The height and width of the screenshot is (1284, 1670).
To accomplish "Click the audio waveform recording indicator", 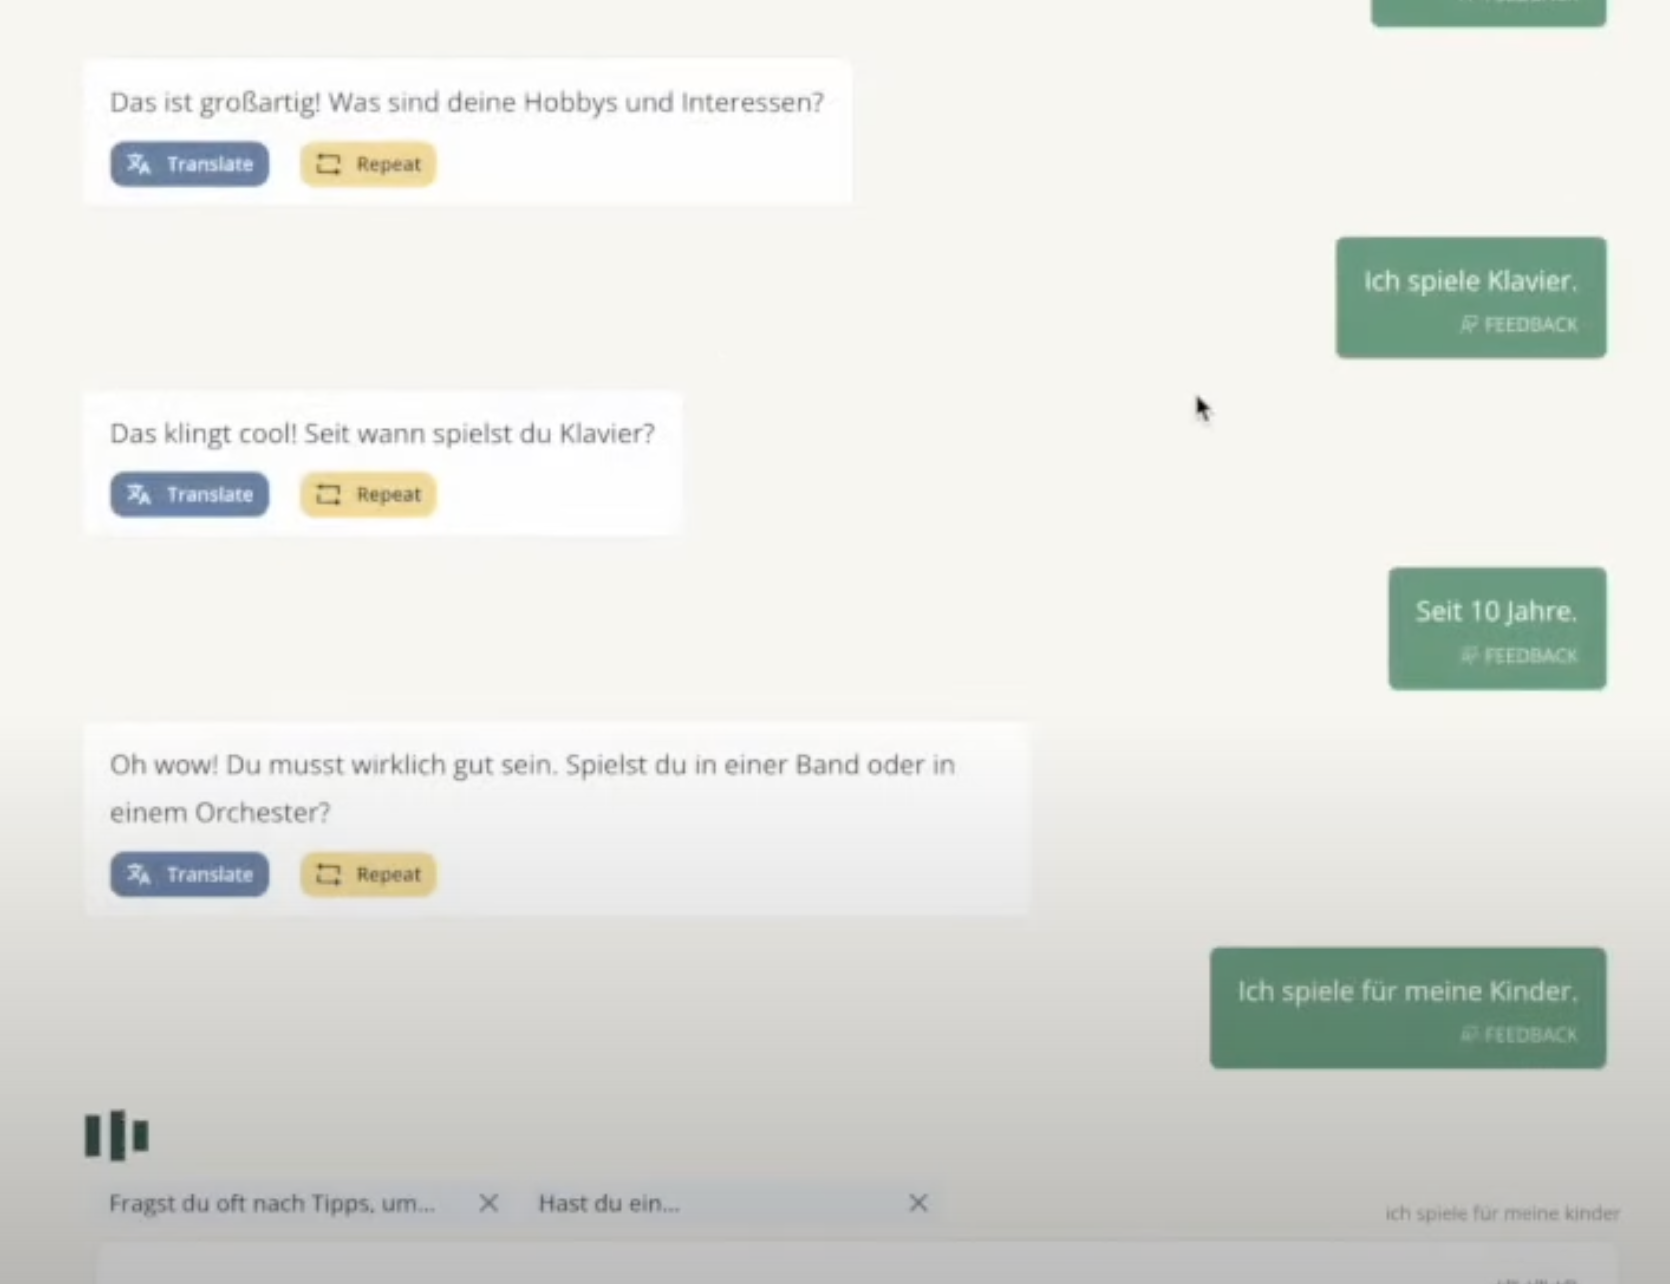I will [x=117, y=1135].
